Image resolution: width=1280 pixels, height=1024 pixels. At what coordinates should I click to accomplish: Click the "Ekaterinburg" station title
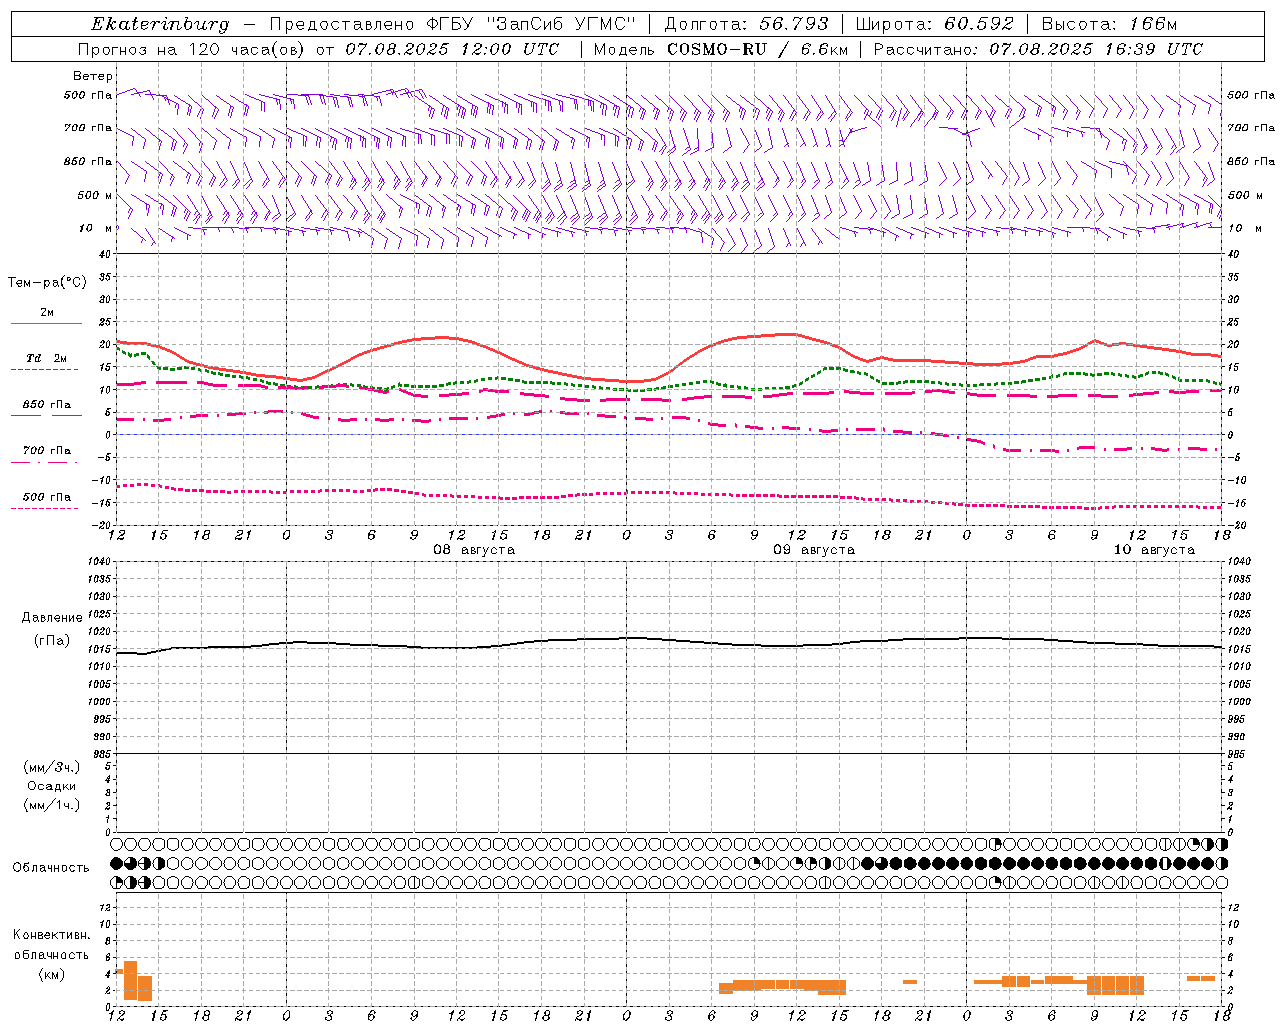click(x=160, y=24)
